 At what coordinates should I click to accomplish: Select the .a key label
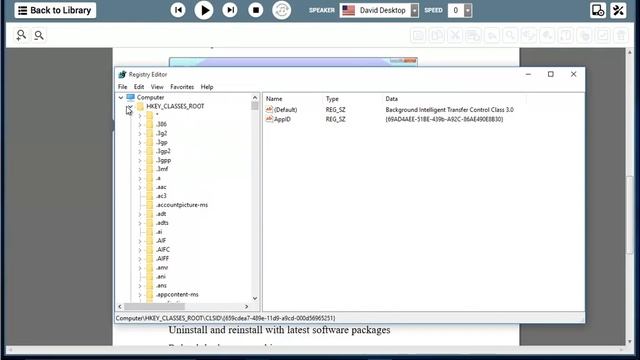click(158, 178)
